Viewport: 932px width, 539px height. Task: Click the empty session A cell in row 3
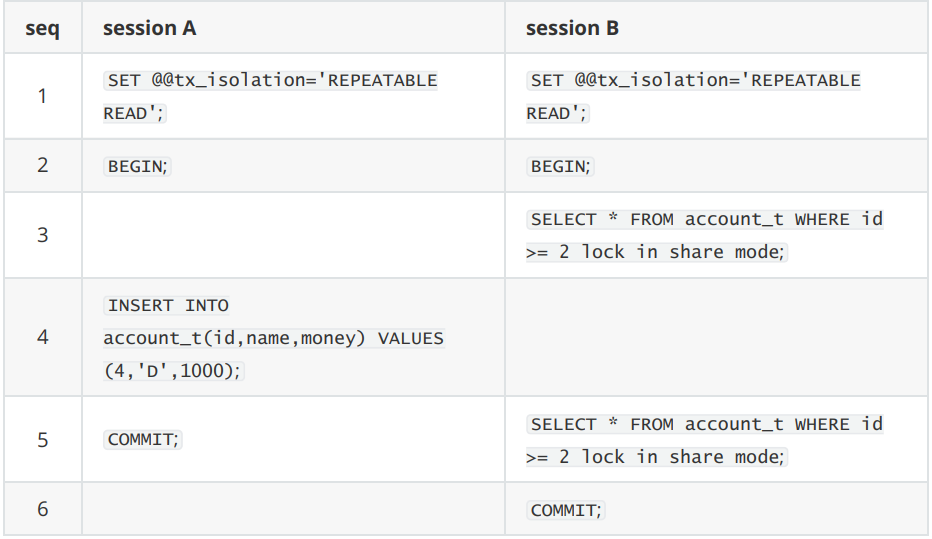tap(294, 235)
